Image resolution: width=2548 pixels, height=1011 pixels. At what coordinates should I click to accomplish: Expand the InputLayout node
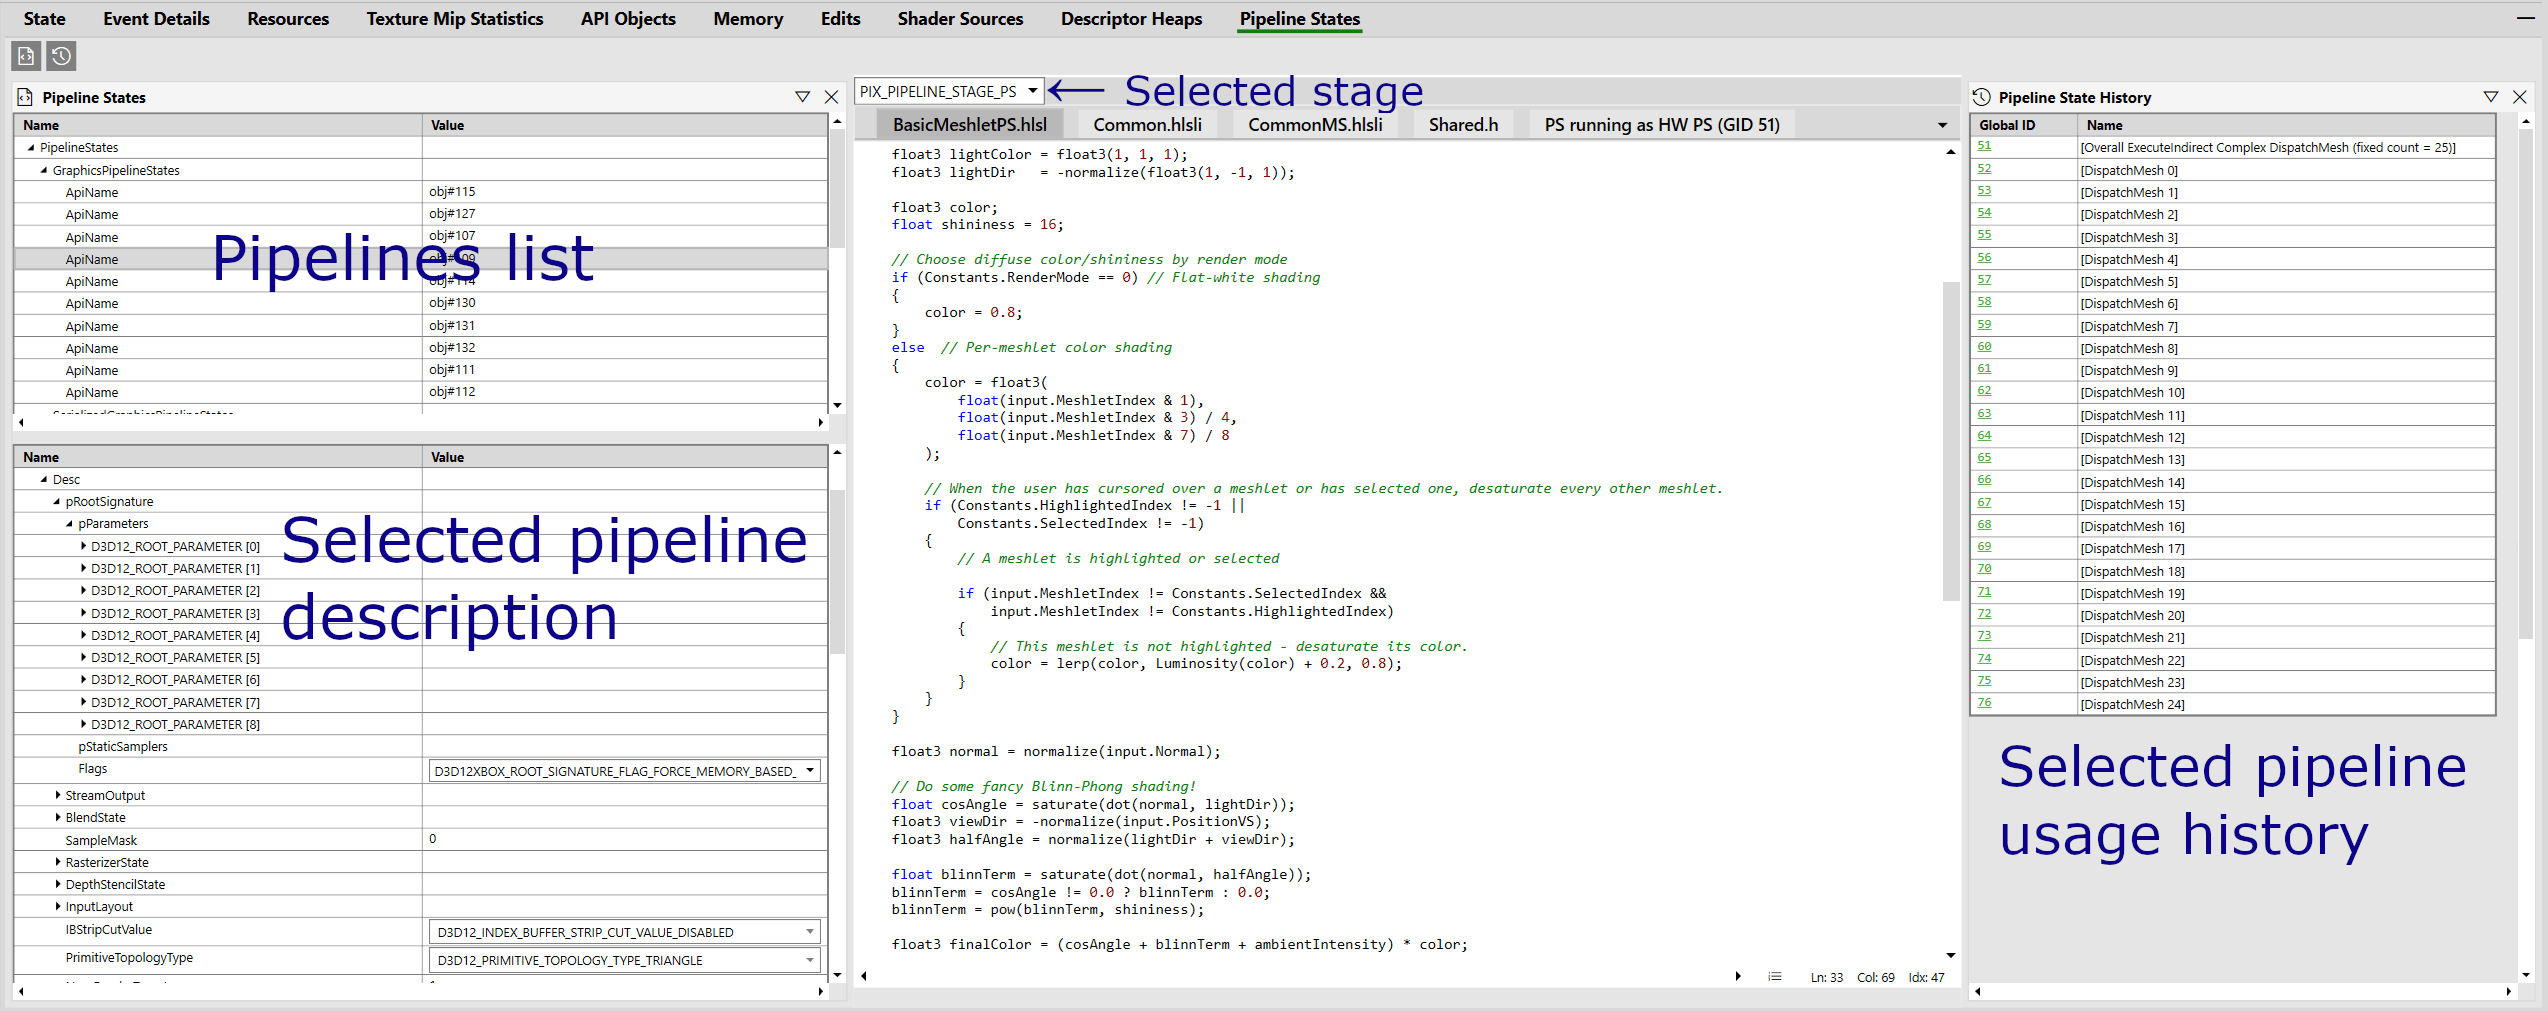point(58,906)
